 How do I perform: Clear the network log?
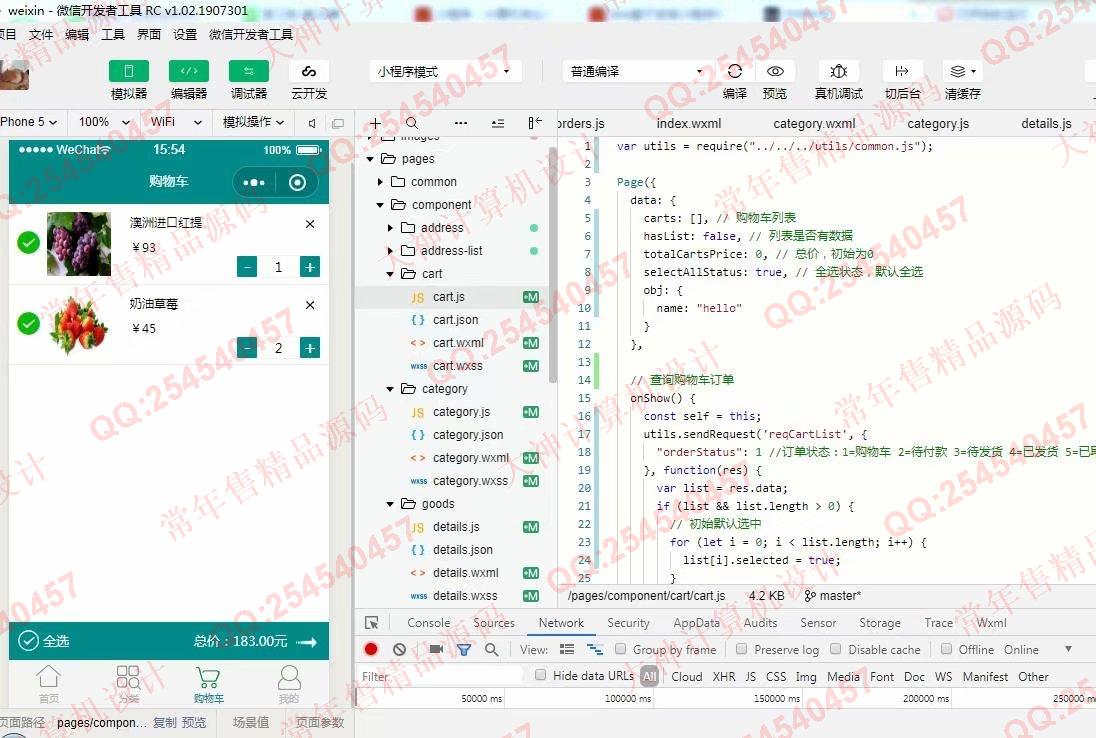point(399,649)
